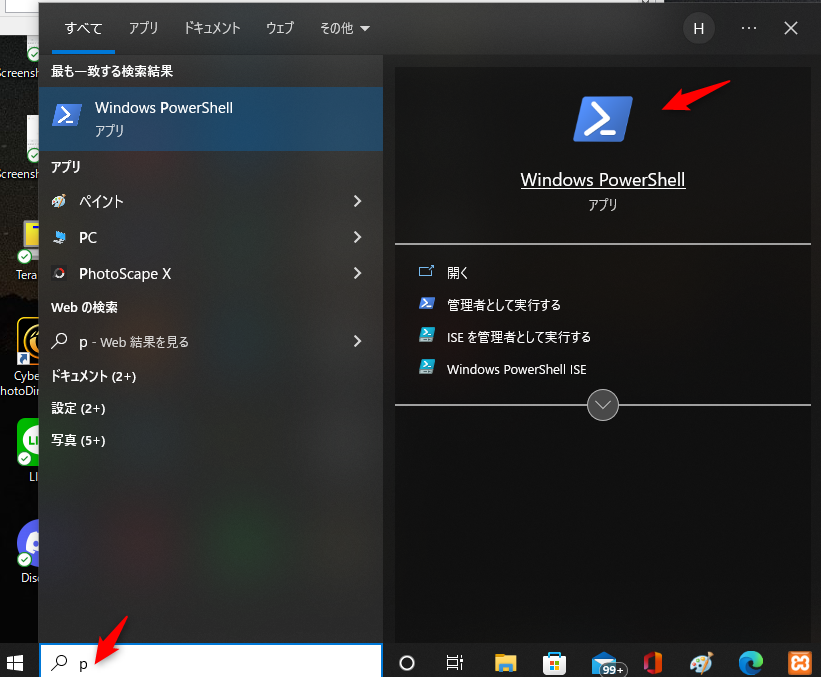Close the search panel with X
The height and width of the screenshot is (677, 821).
coord(791,28)
